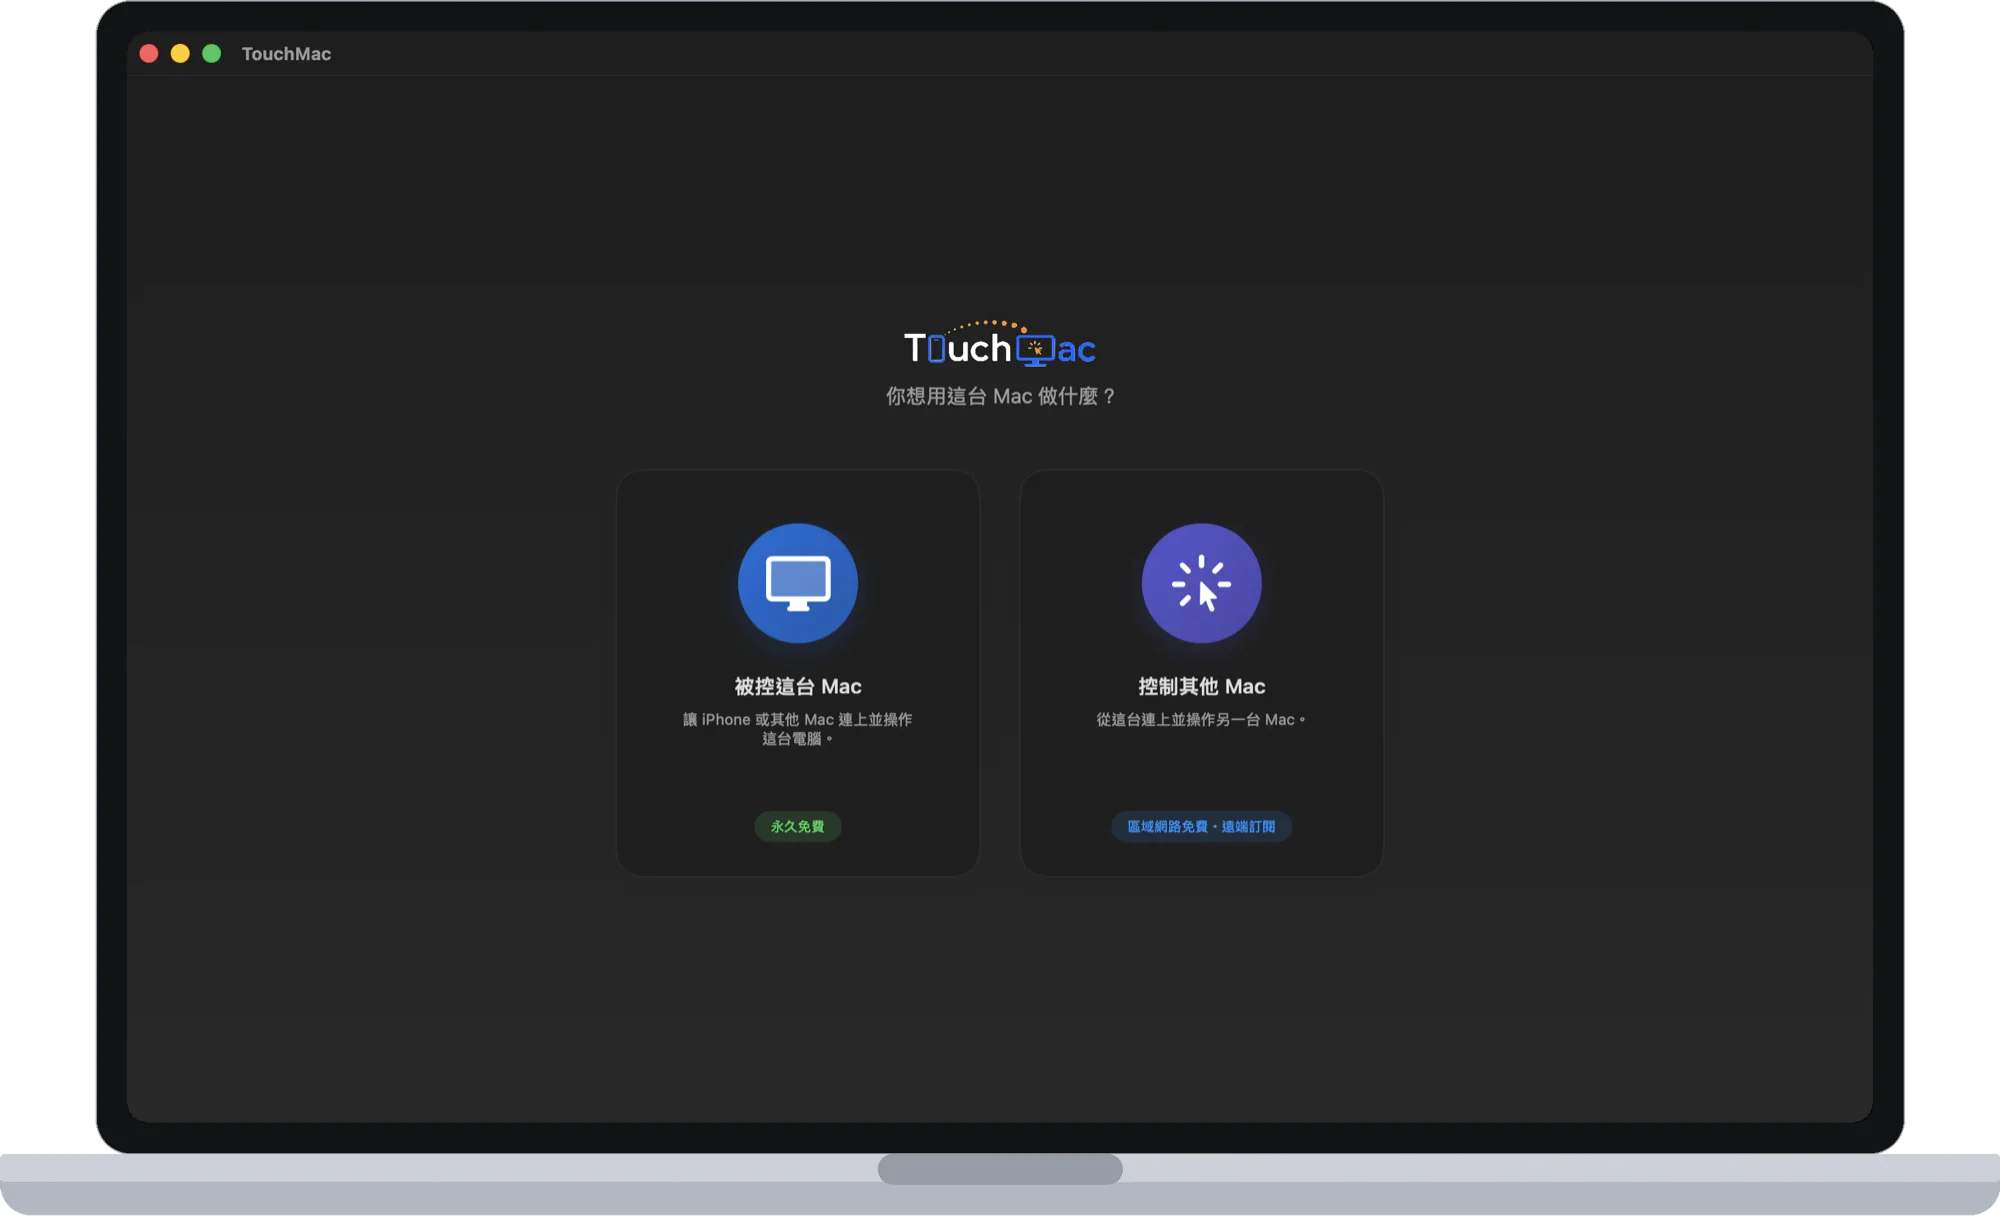
Task: Click the blue monitor icon for 被控這台 Mac
Action: pos(798,583)
